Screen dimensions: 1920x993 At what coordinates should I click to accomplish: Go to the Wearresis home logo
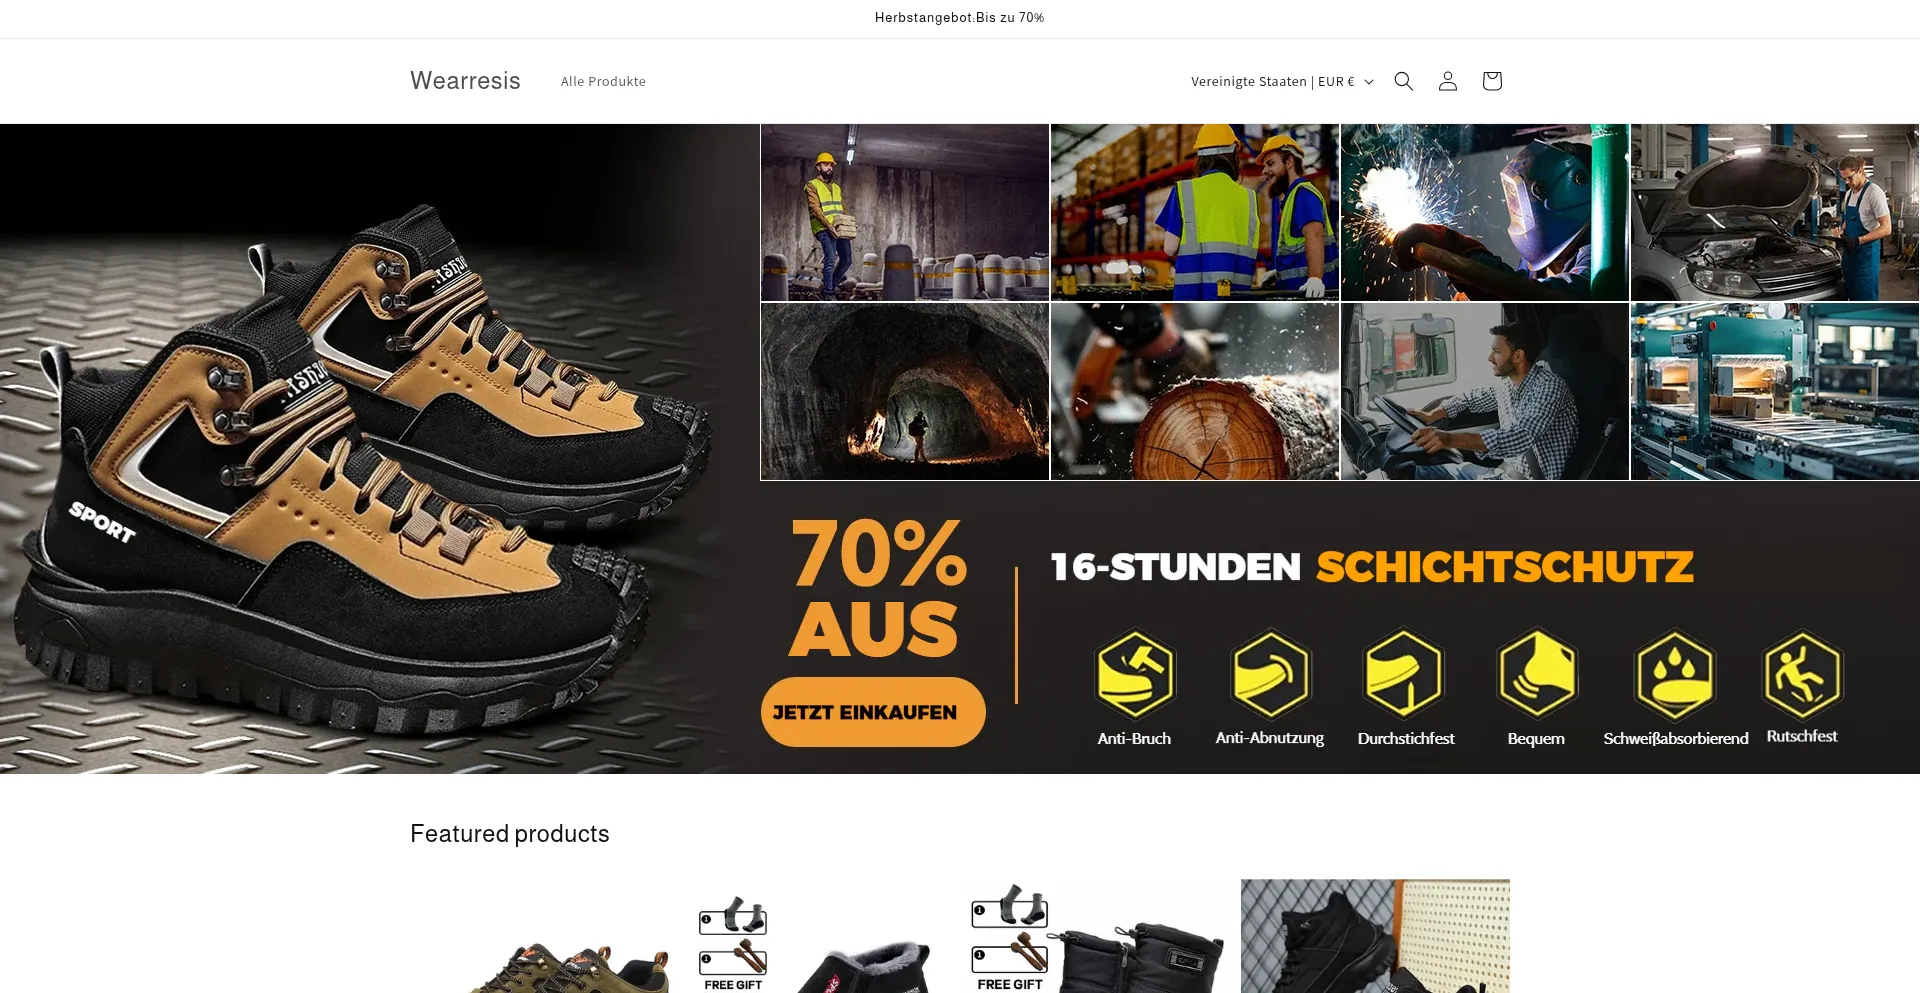click(465, 81)
